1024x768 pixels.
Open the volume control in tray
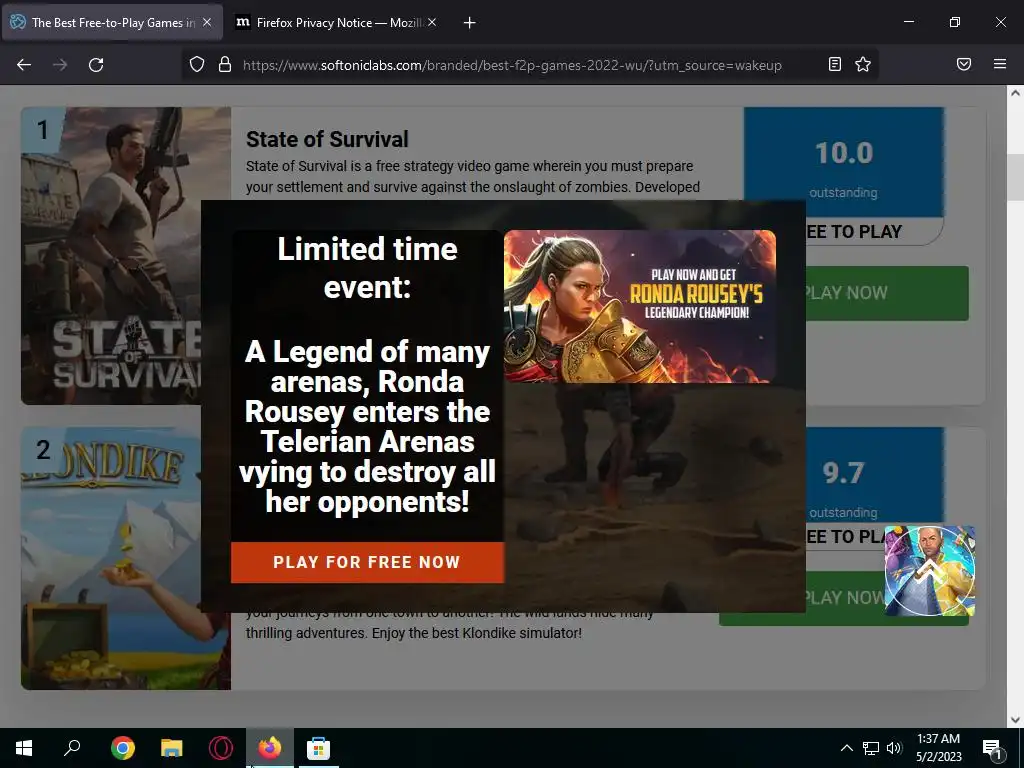tap(894, 748)
